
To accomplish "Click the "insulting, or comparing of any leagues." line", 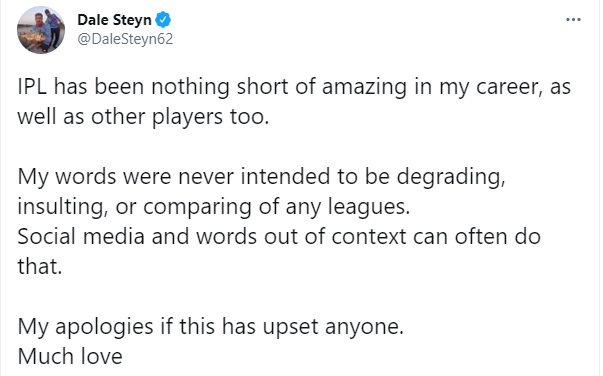I will tap(214, 207).
